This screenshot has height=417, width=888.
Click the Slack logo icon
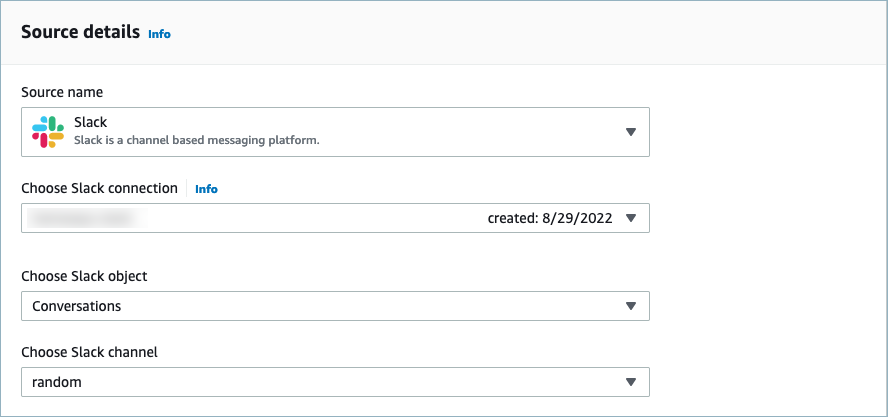click(x=47, y=132)
